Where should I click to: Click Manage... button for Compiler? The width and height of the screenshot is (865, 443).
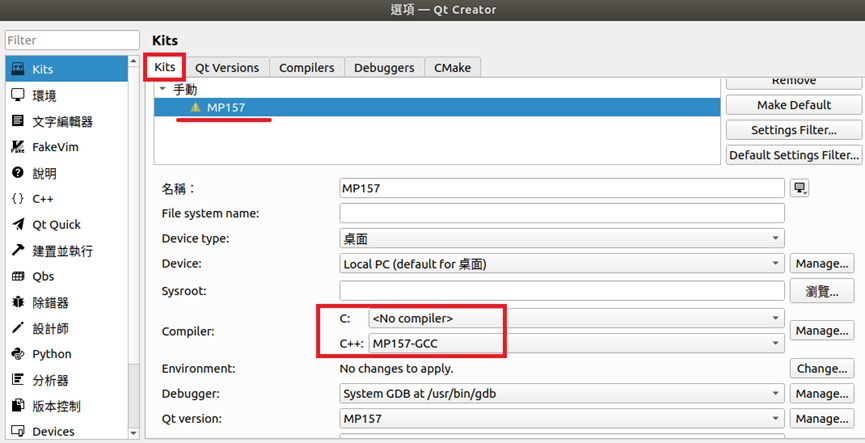[822, 330]
